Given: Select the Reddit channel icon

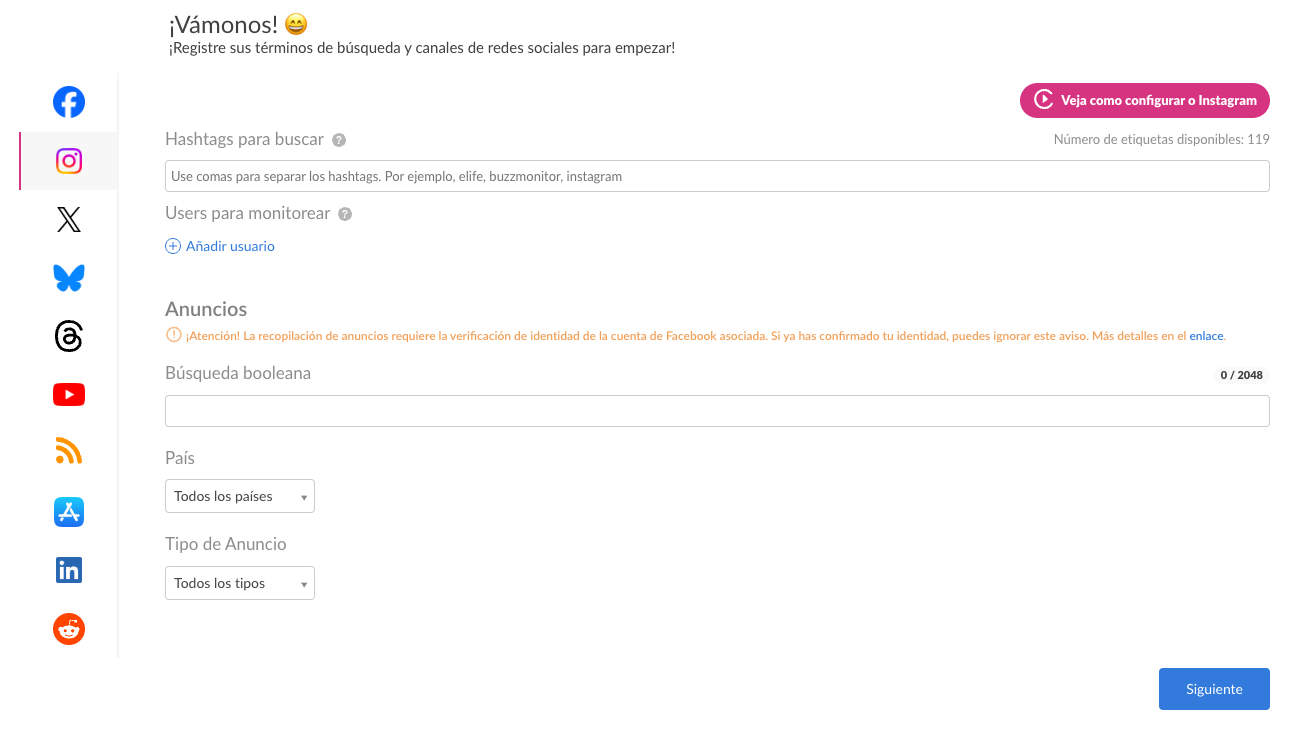Looking at the screenshot, I should pos(69,629).
